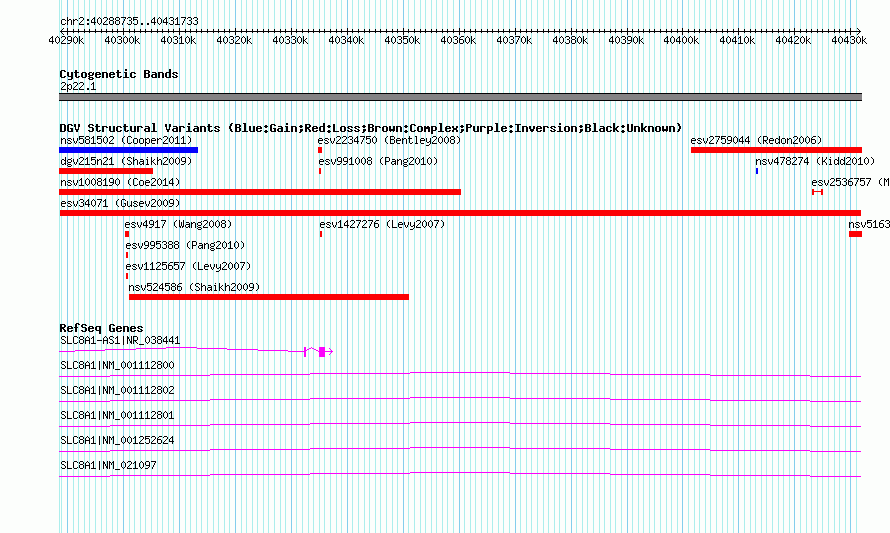Click the esv2536757 red bracket marker
This screenshot has height=533, width=890.
(x=817, y=192)
